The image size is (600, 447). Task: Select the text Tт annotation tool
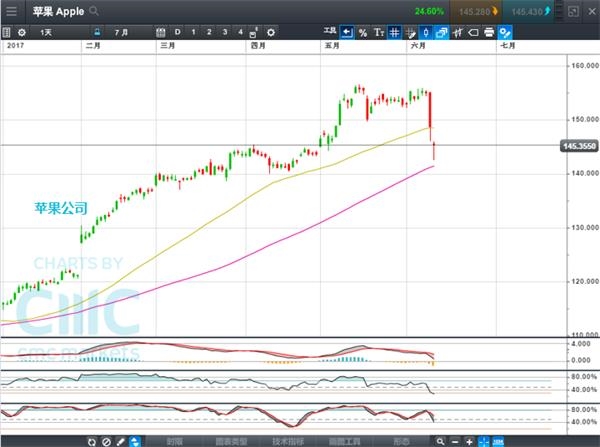(x=379, y=33)
